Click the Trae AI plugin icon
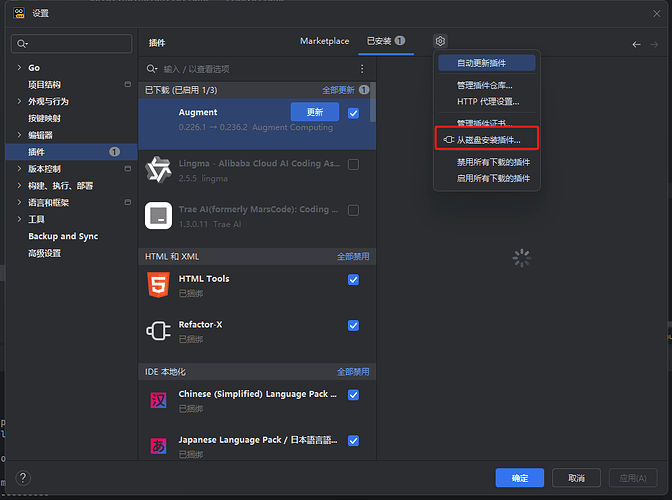Viewport: 672px width, 500px height. (x=158, y=216)
